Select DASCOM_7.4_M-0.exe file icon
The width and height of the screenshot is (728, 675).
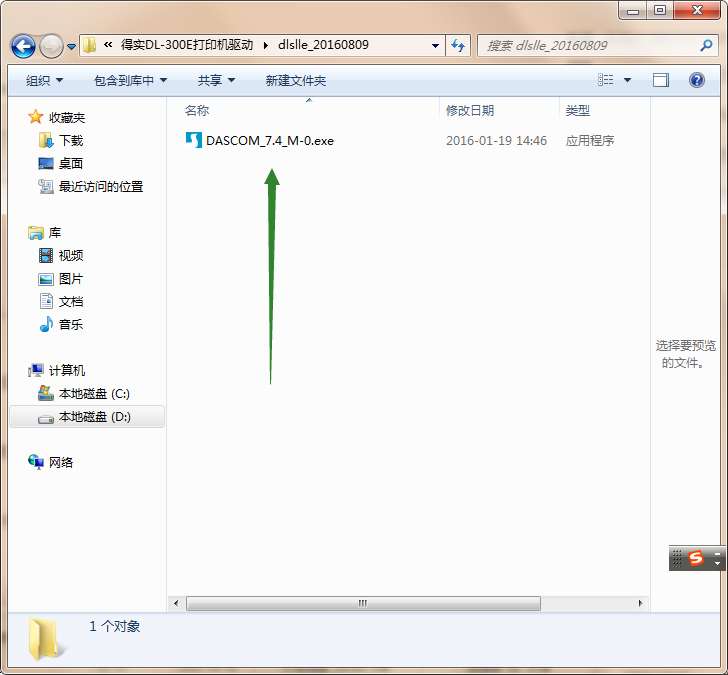point(194,140)
